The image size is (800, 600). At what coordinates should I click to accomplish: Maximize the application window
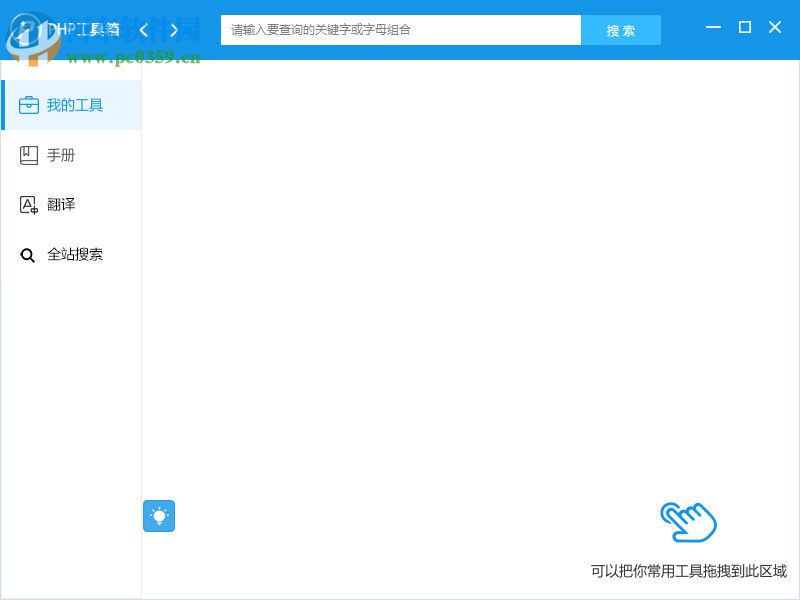[744, 29]
